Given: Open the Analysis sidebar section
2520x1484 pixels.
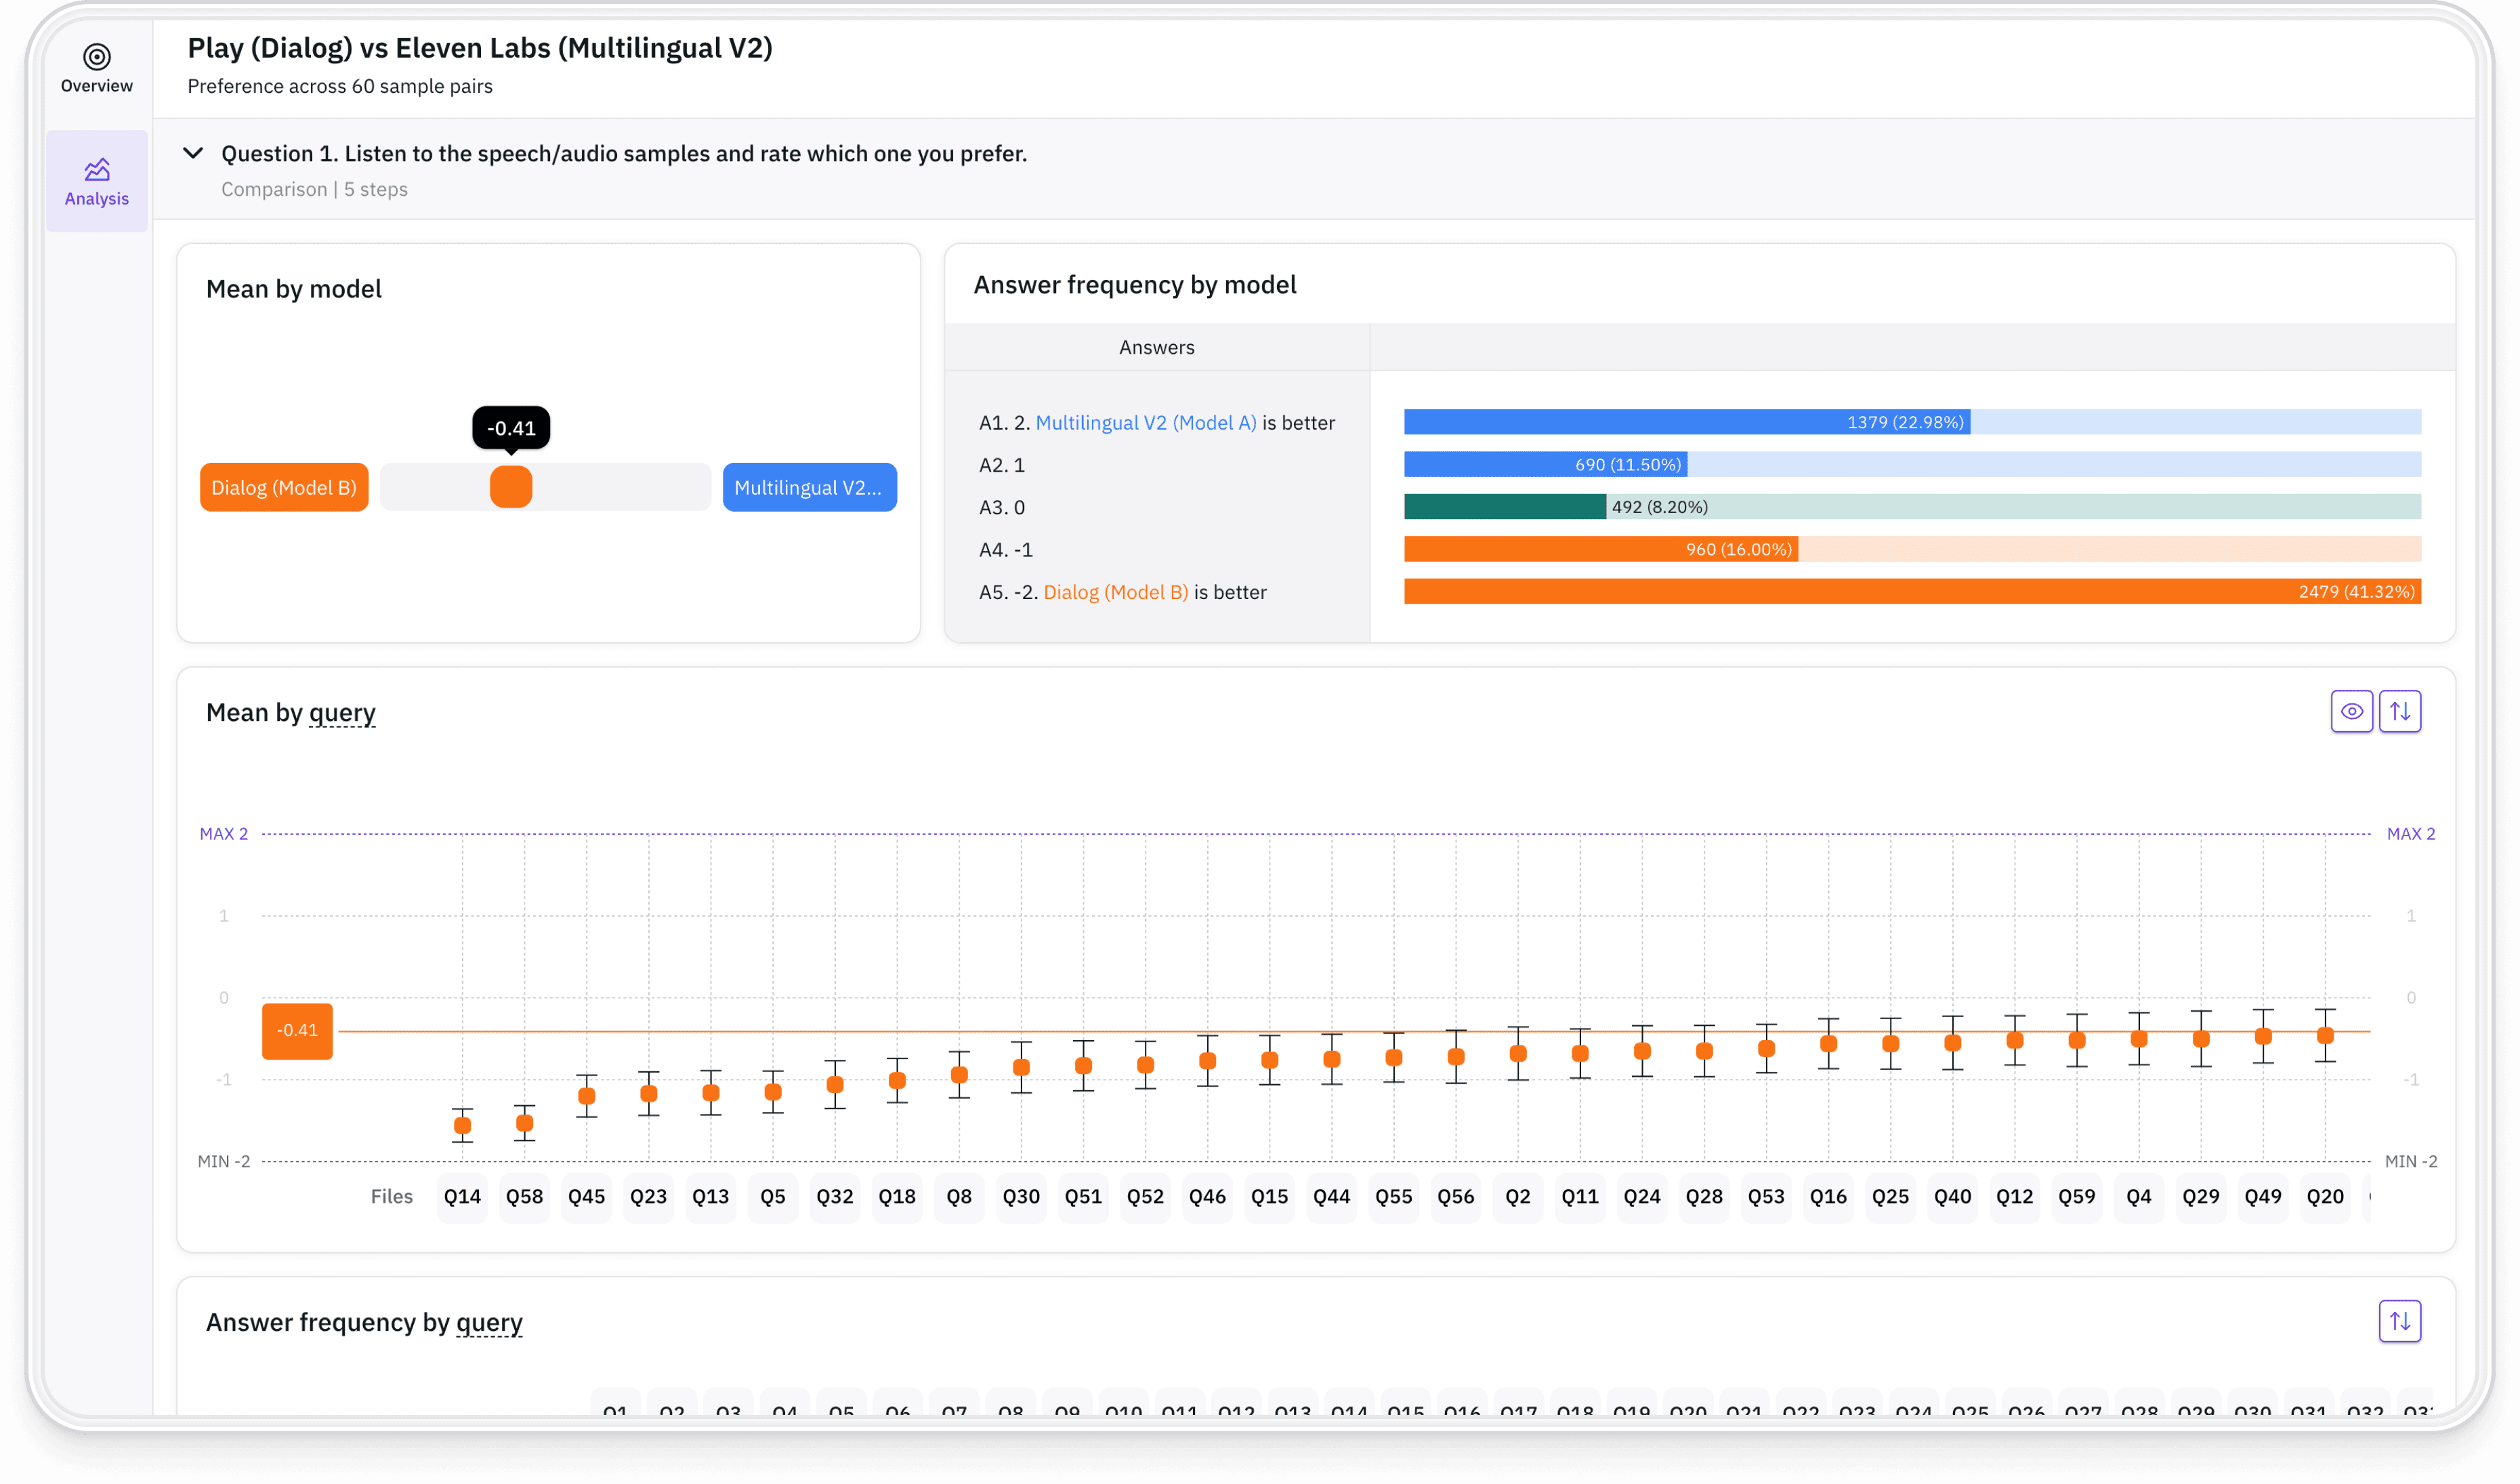Looking at the screenshot, I should click(x=96, y=181).
